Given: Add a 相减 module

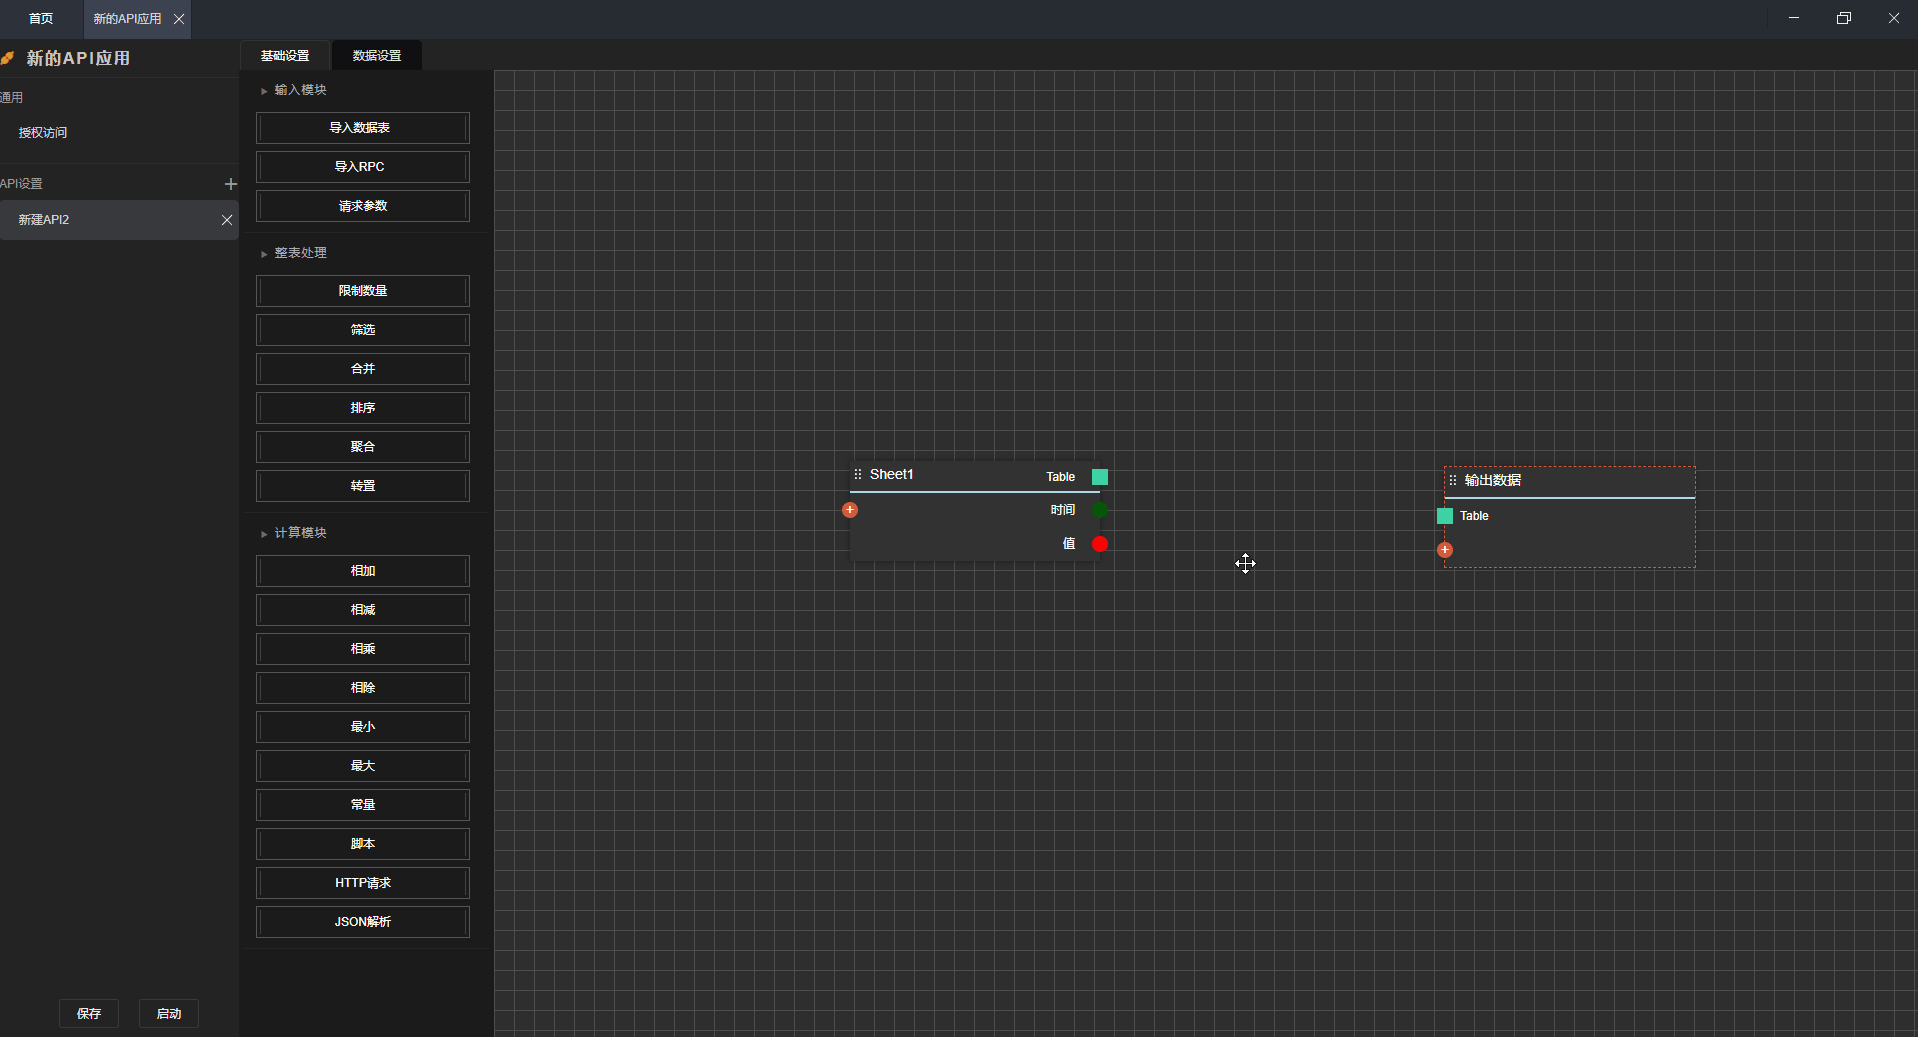Looking at the screenshot, I should [363, 610].
